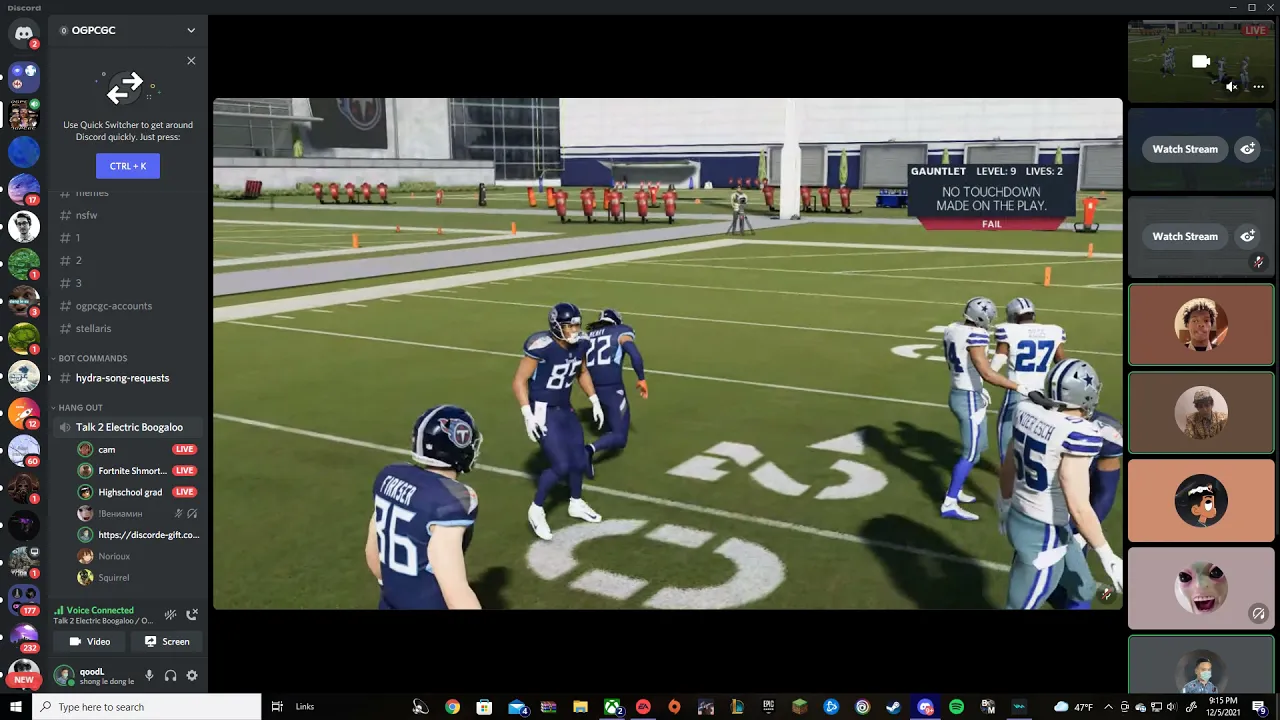Image resolution: width=1280 pixels, height=720 pixels.
Task: Select user Вениамин in voice channel
Action: pos(138,513)
